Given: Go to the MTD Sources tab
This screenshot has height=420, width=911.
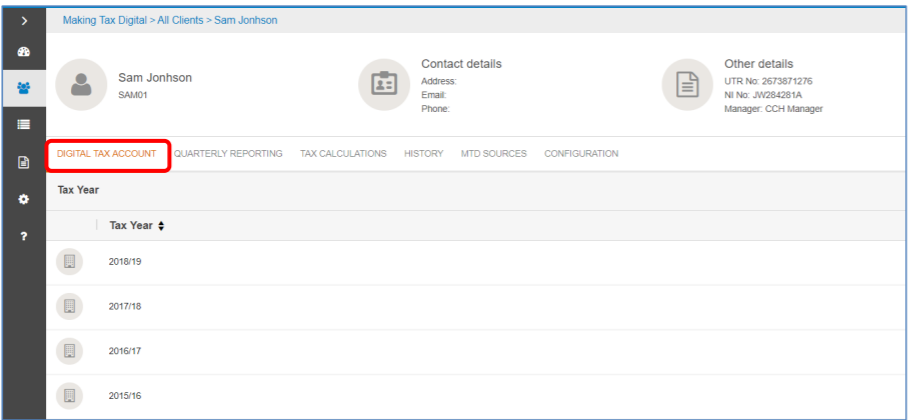Looking at the screenshot, I should tap(494, 154).
